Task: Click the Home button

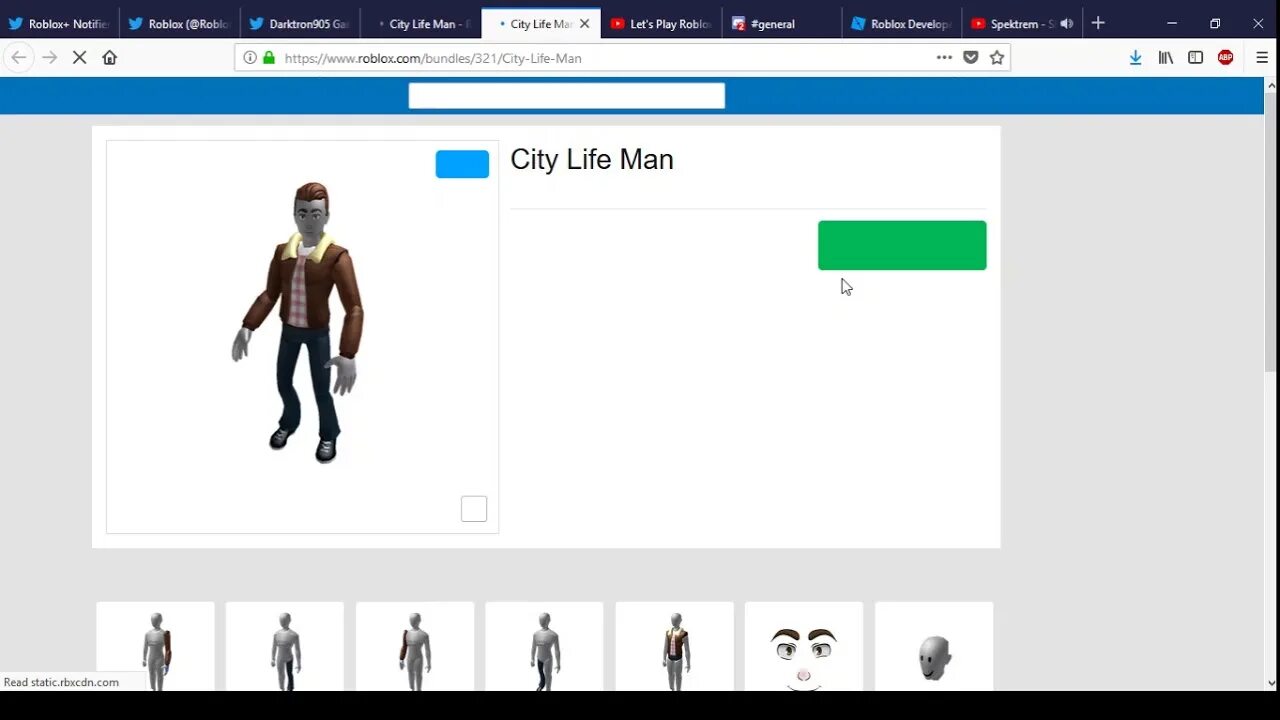Action: click(x=110, y=57)
